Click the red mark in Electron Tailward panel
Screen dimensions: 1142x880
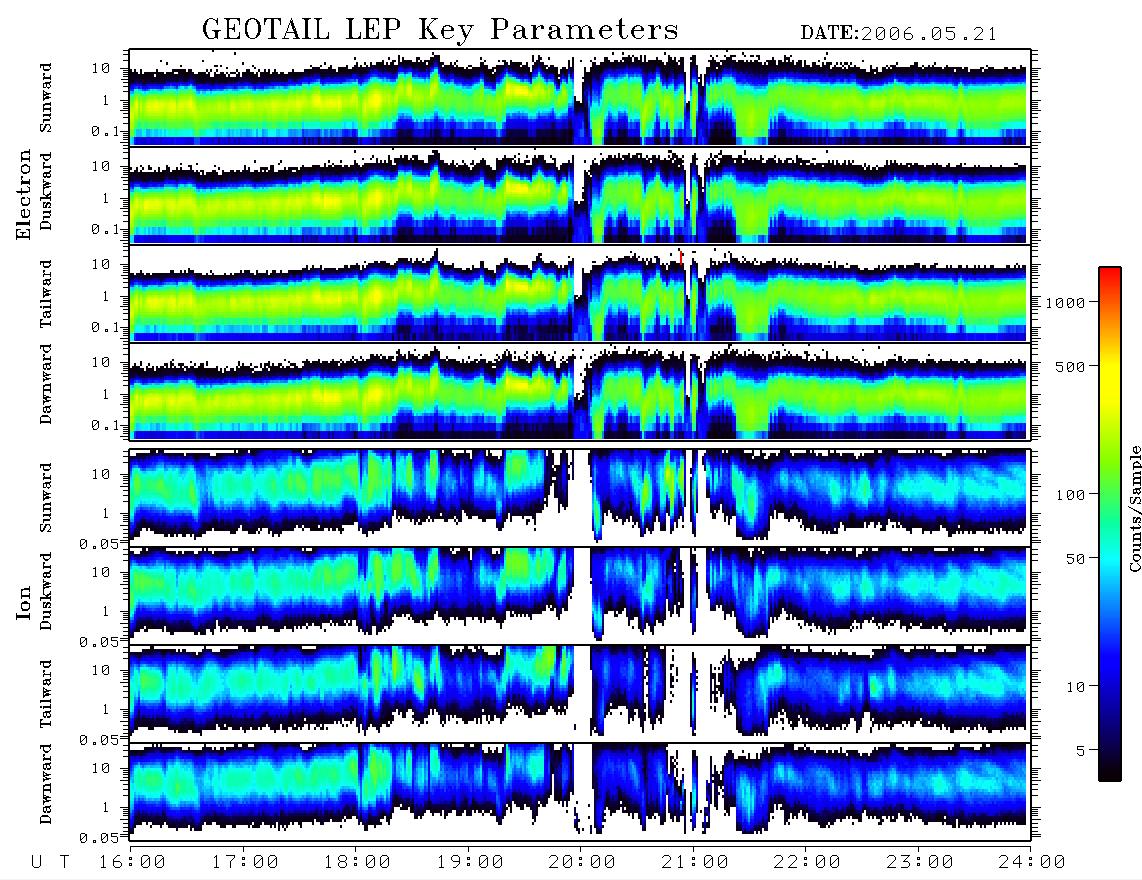tap(680, 257)
